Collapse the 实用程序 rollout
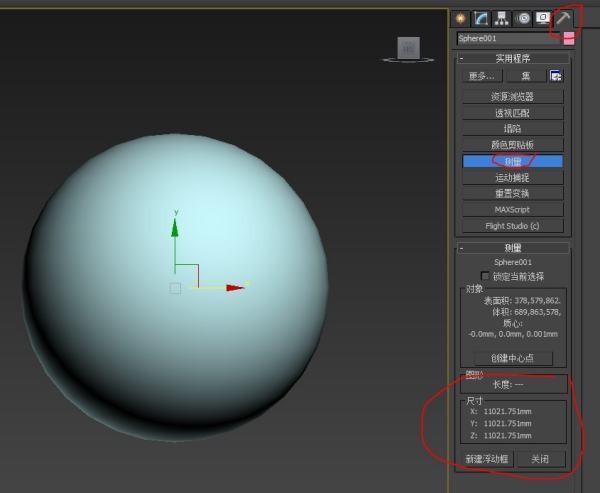 (462, 58)
